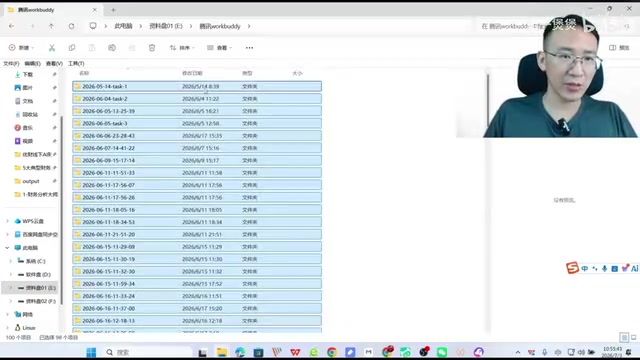Viewport: 640px width, 360px height.
Task: Select folder 2026-06-11-21-51-20
Action: [x=197, y=234]
